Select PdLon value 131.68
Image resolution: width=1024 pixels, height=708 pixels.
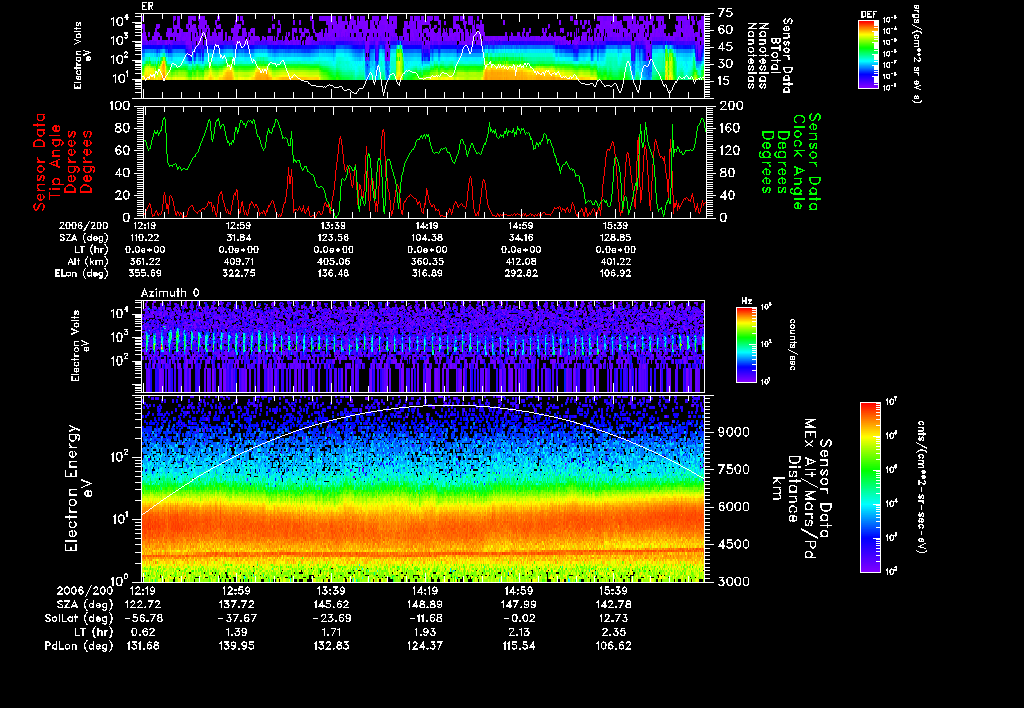coord(142,645)
